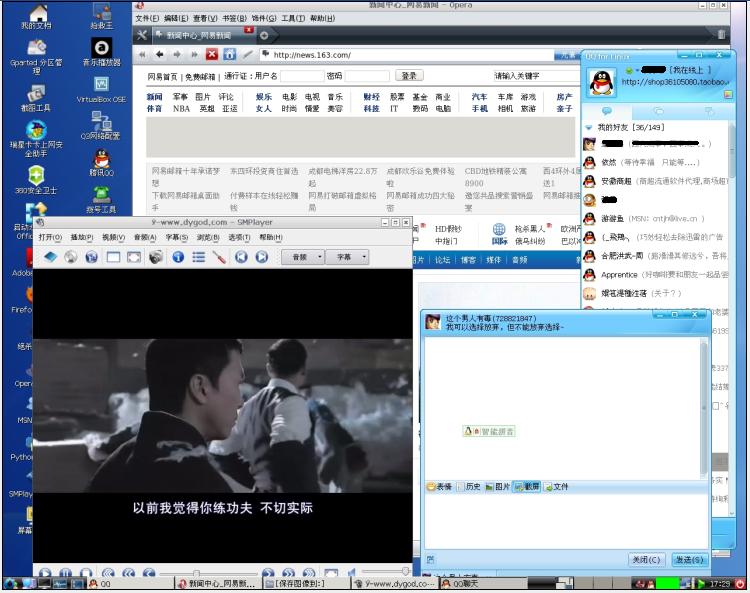Image resolution: width=750 pixels, height=593 pixels.
Task: Click the next track icon in SMPlayer toolbar
Action: (x=262, y=257)
